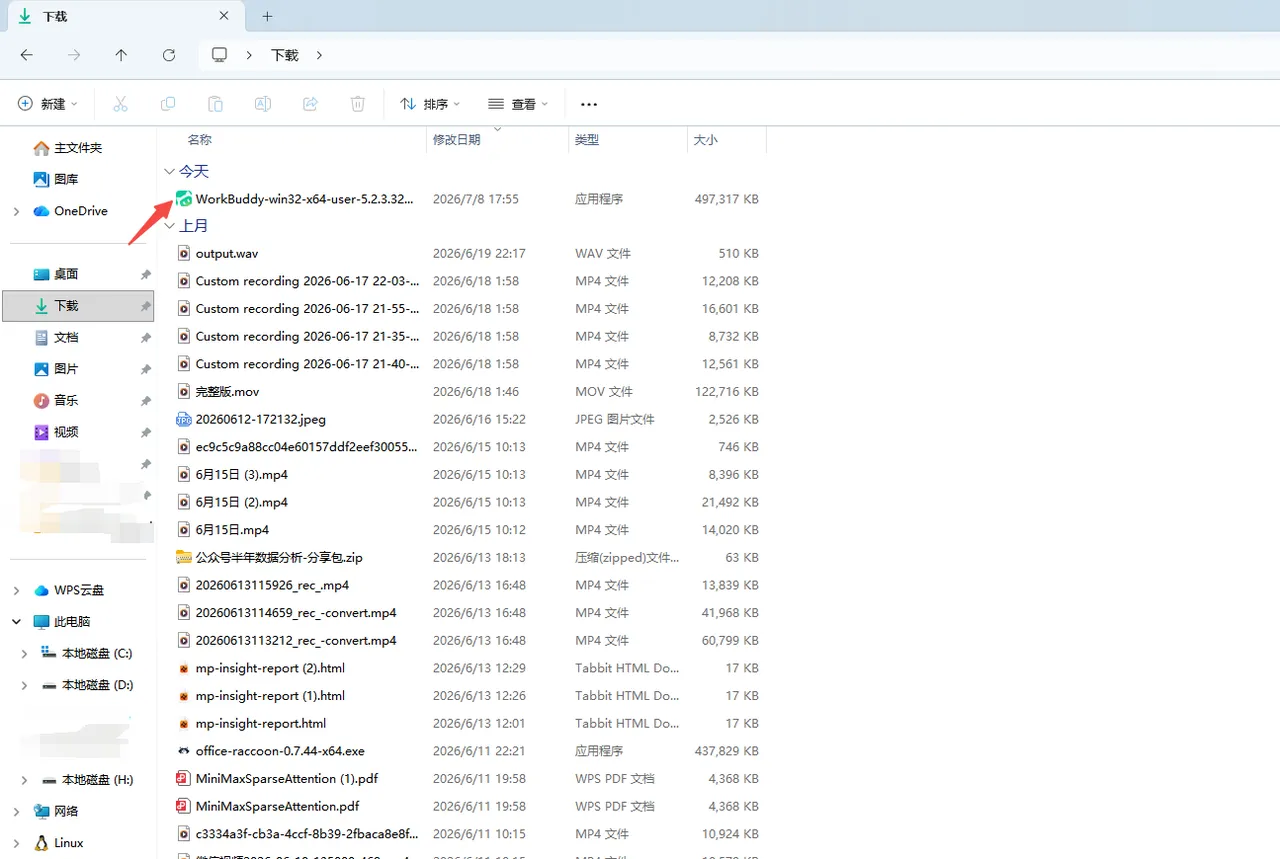Viewport: 1280px width, 859px height.
Task: Select the file 完整版.mov
Action: coord(227,392)
